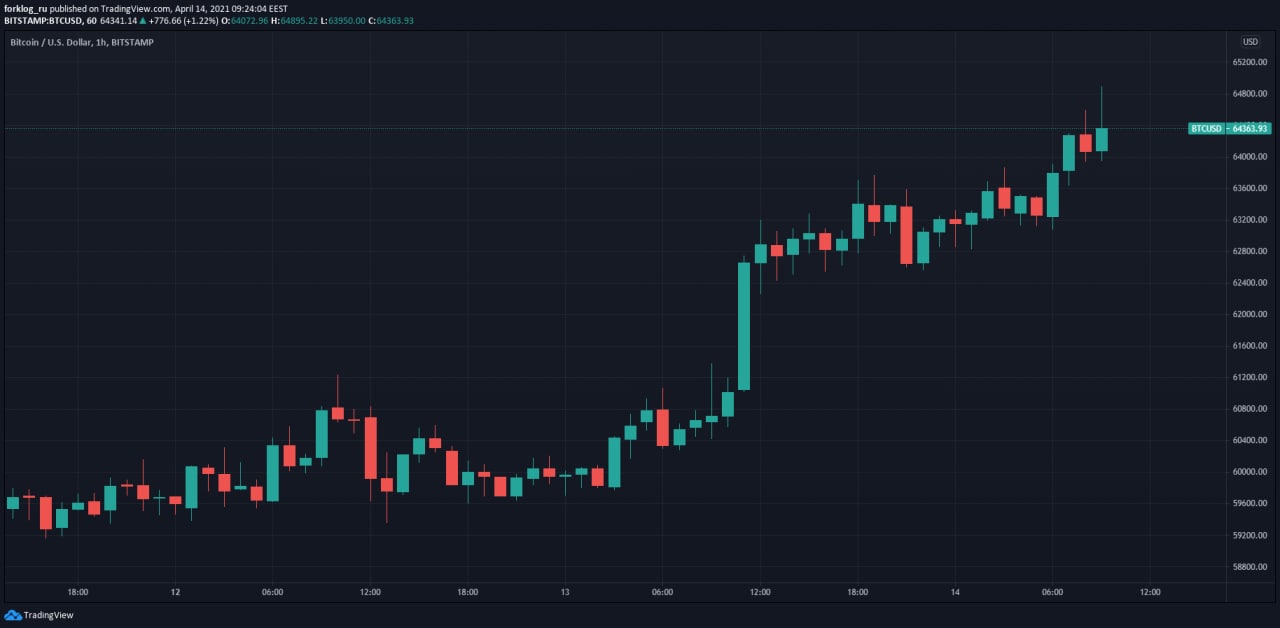Screen dimensions: 1280x628
Task: Click the TradingView cloud logo icon
Action: point(13,615)
